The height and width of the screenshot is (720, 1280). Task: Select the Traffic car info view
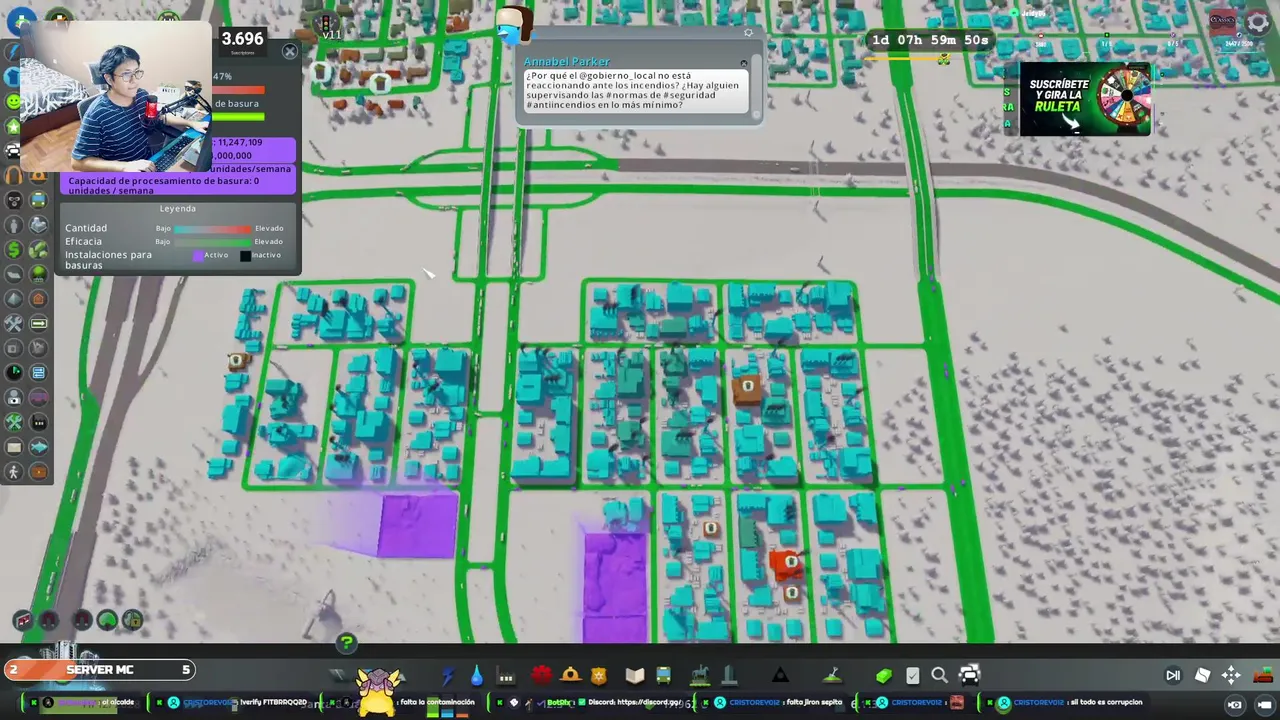(x=13, y=150)
